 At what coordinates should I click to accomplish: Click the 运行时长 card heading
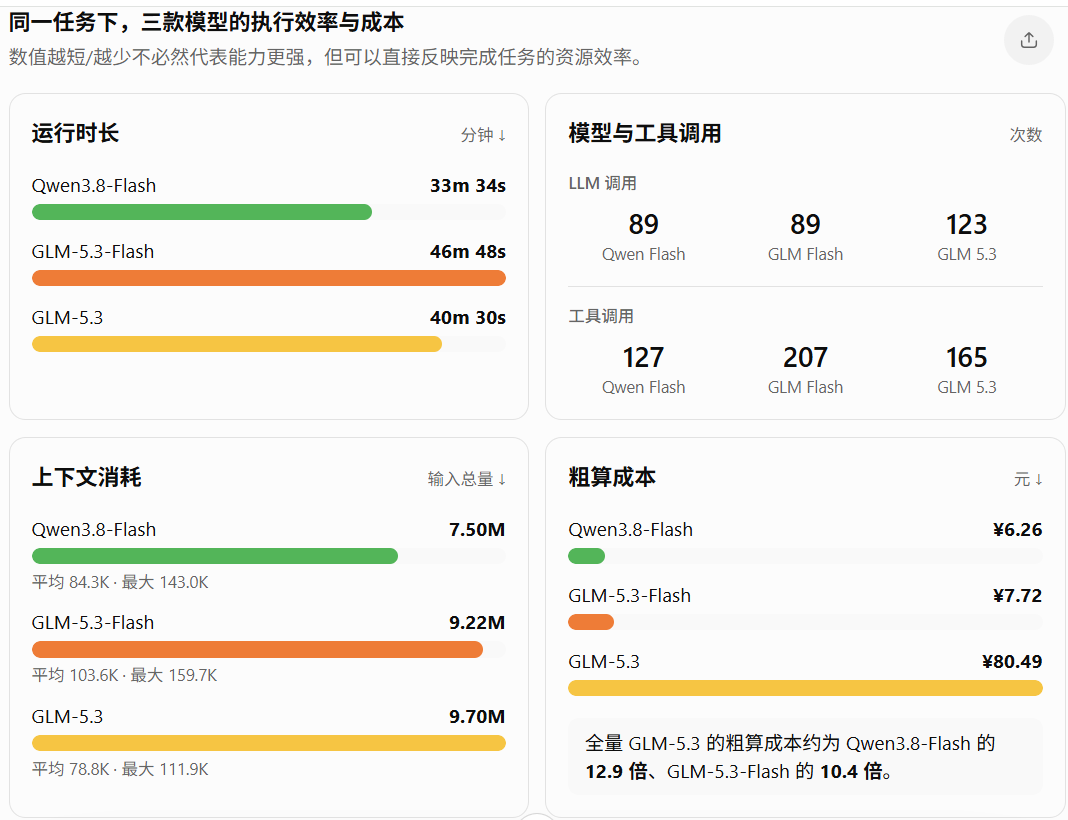(75, 133)
